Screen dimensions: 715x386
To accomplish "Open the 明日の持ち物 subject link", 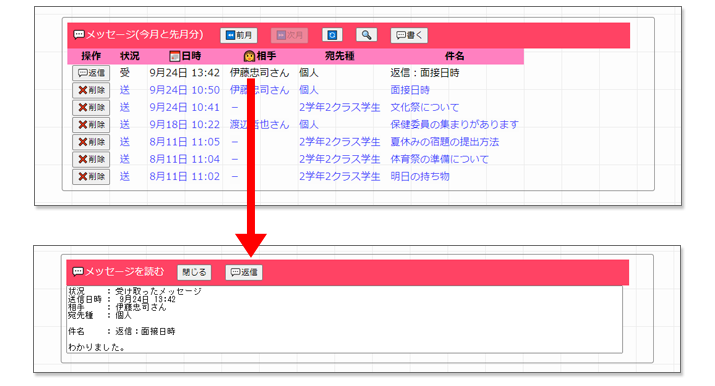I will click(x=420, y=177).
